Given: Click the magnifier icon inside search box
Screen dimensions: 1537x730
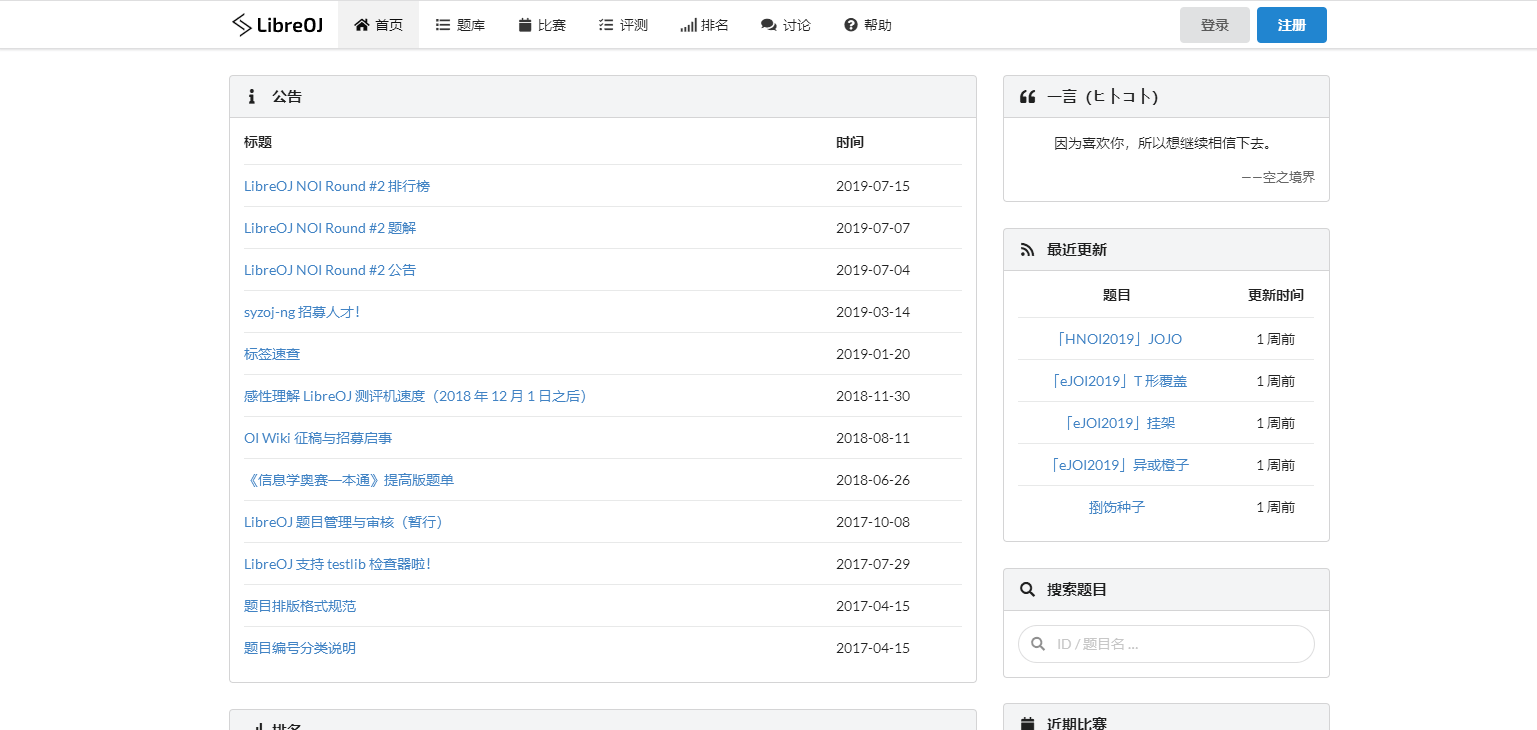Looking at the screenshot, I should pyautogui.click(x=1037, y=644).
